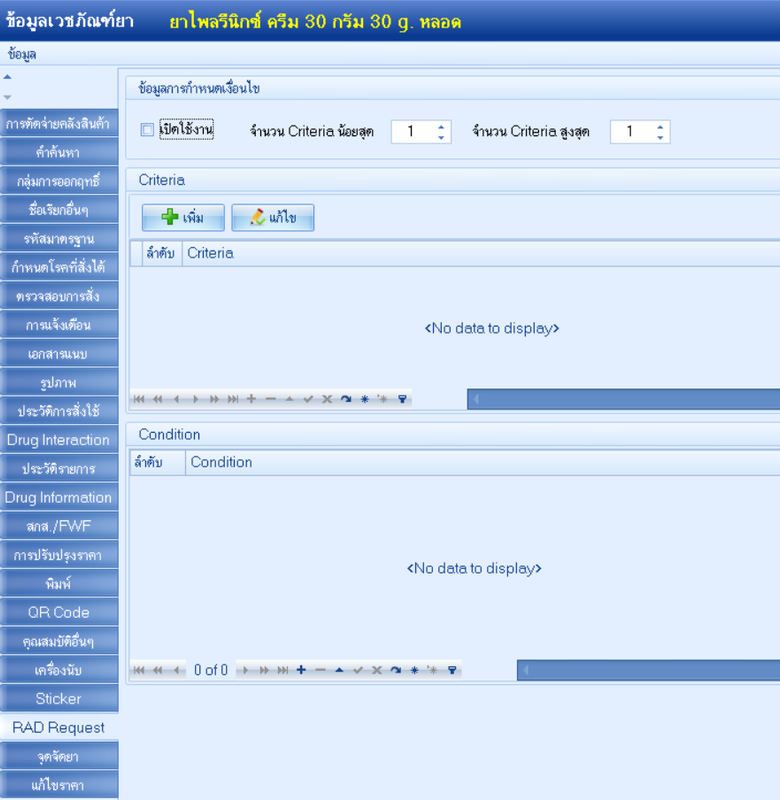Click the 0 of 0 record counter

(x=211, y=670)
